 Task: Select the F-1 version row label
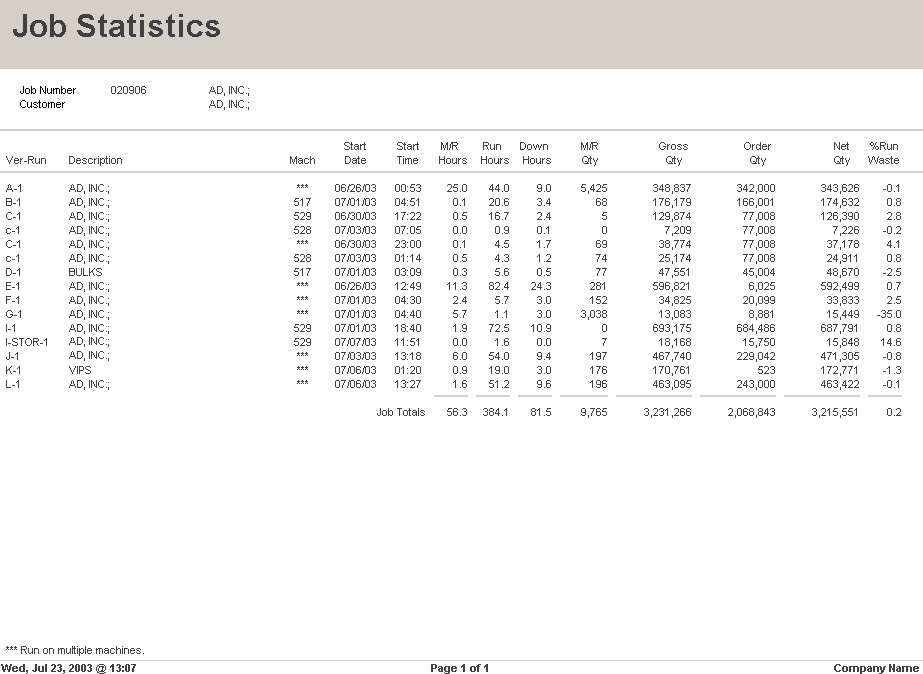[13, 300]
